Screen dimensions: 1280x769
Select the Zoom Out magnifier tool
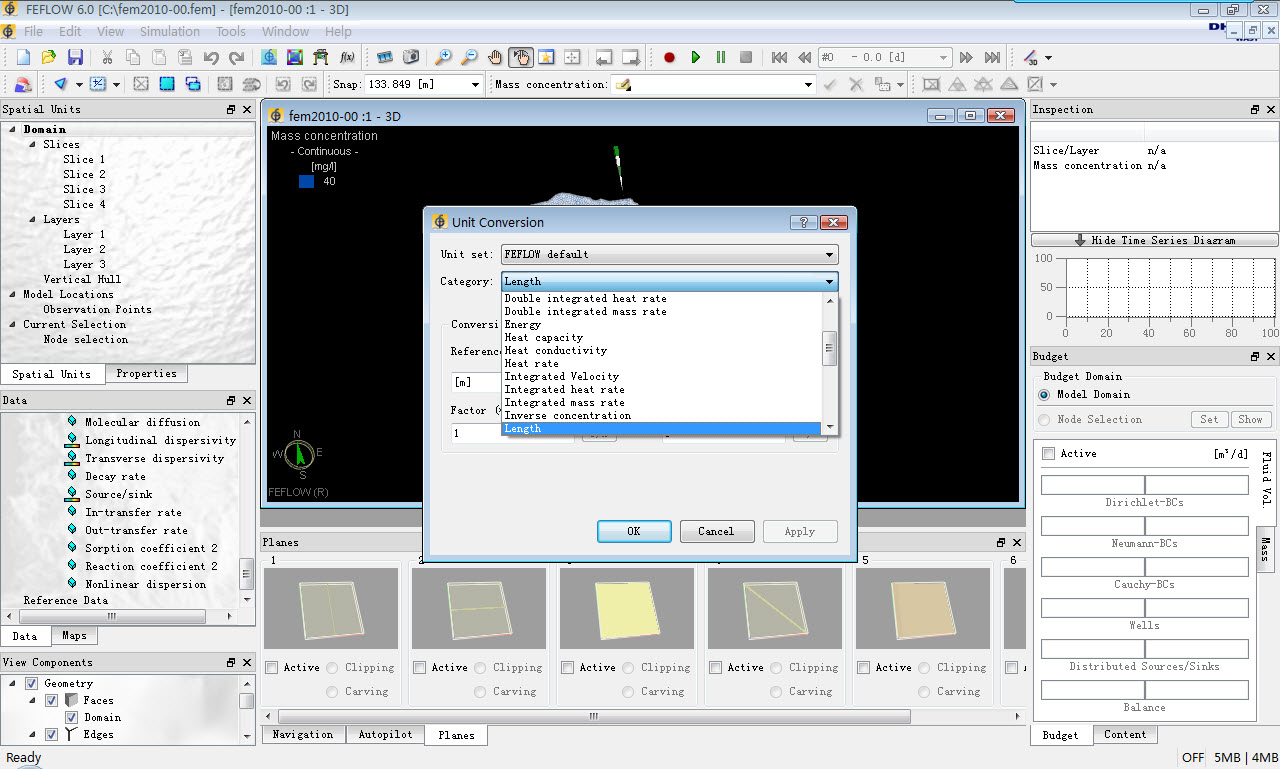pos(469,58)
